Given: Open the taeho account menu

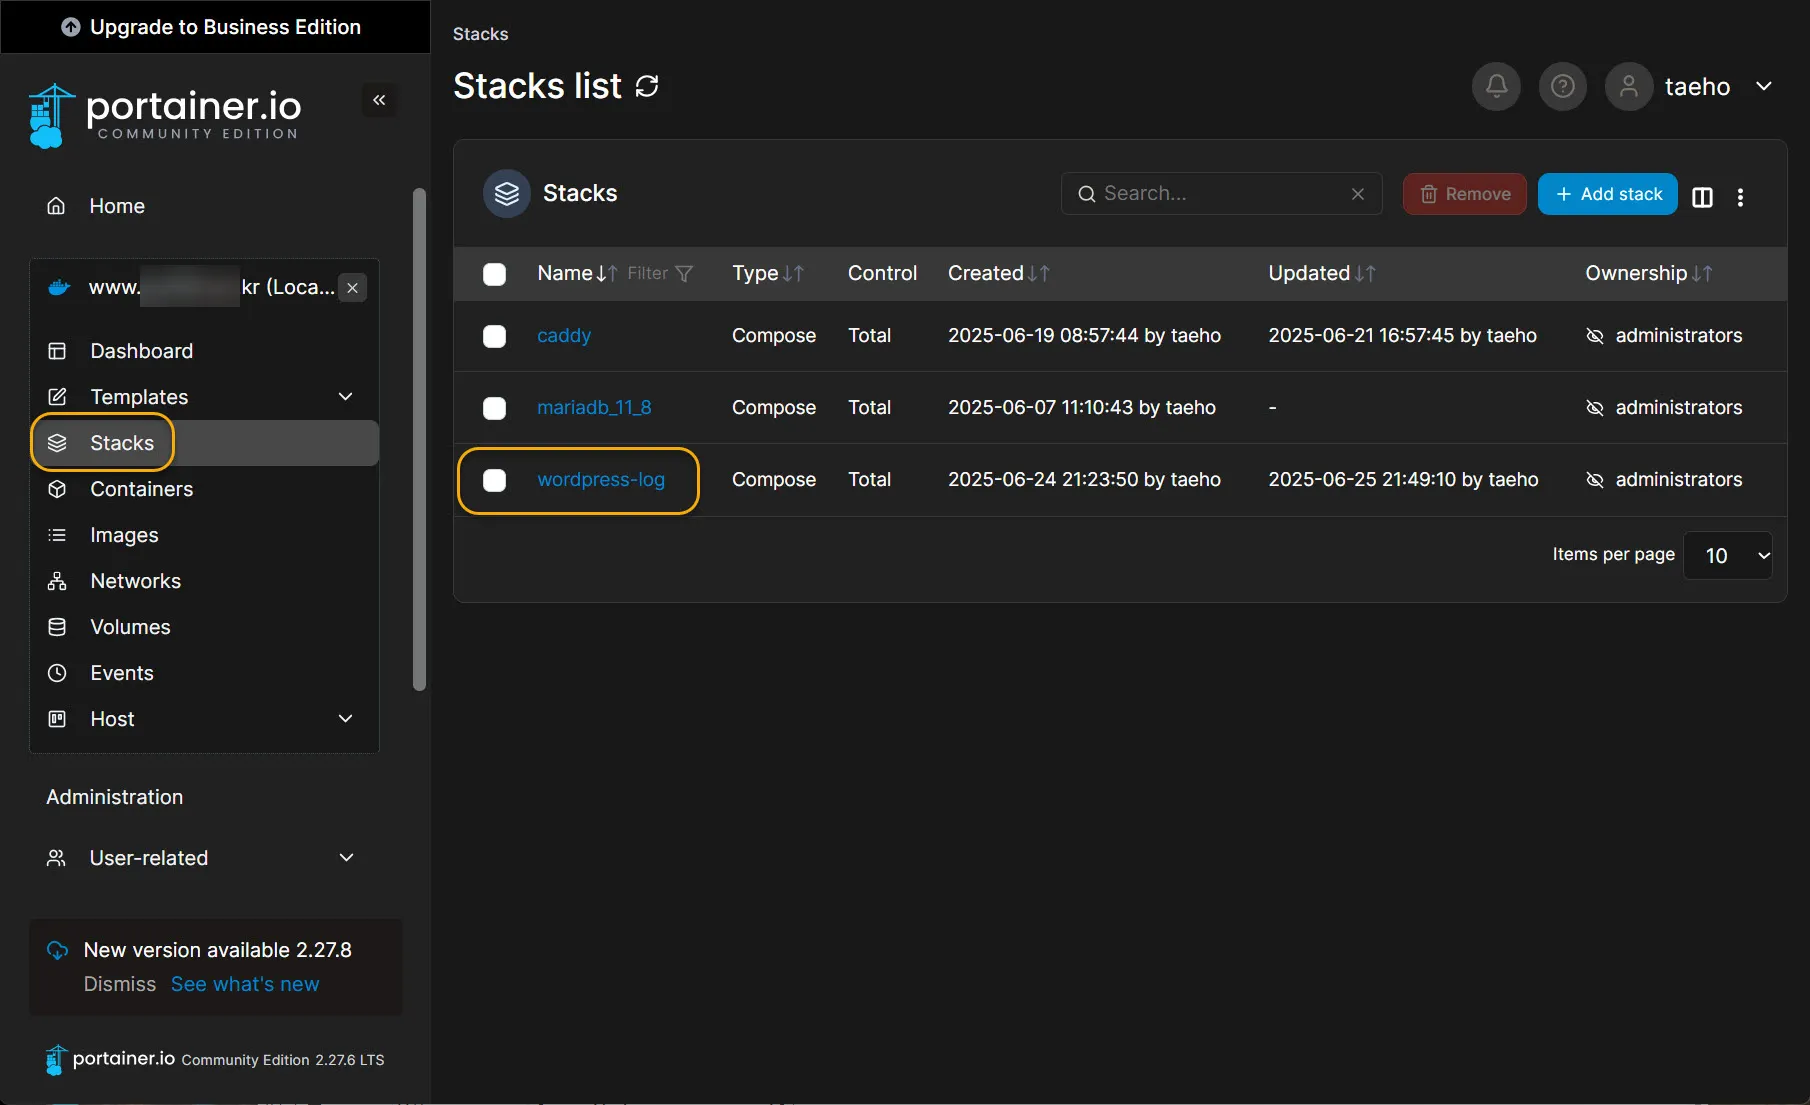Looking at the screenshot, I should [x=1698, y=86].
